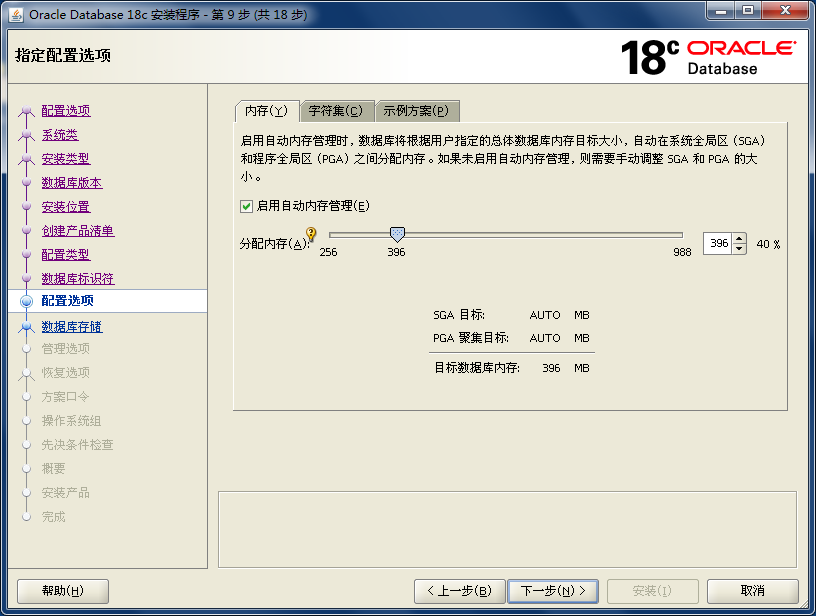816x616 pixels.
Task: Click the 概要 step label
Action: [54, 468]
